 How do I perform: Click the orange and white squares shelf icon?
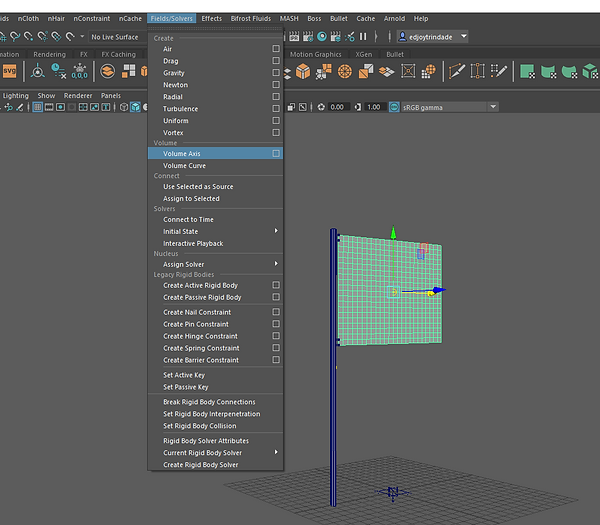129,71
